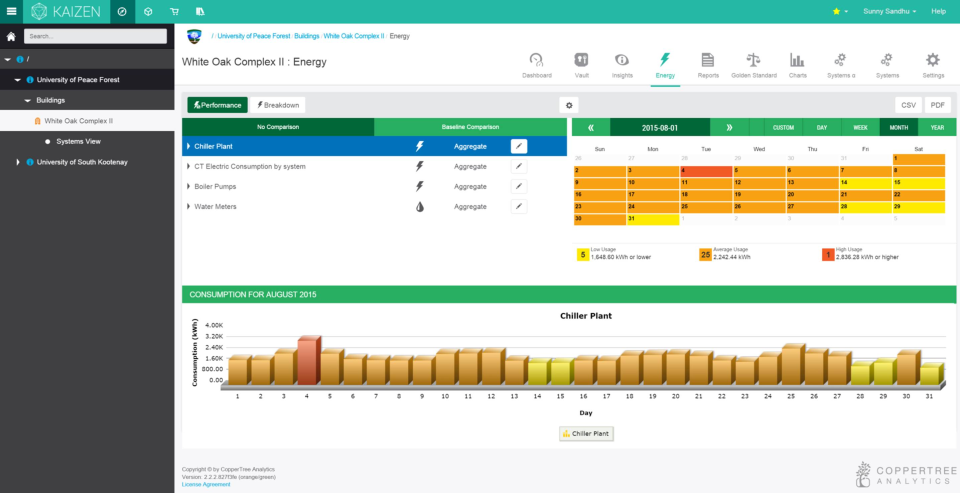Open the Help menu

point(939,12)
